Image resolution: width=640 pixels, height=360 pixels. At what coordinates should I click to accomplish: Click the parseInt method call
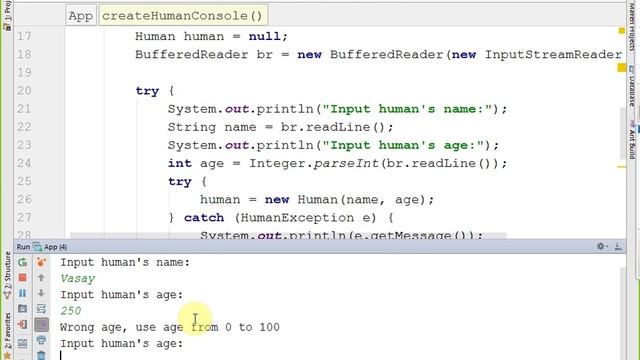coord(346,163)
